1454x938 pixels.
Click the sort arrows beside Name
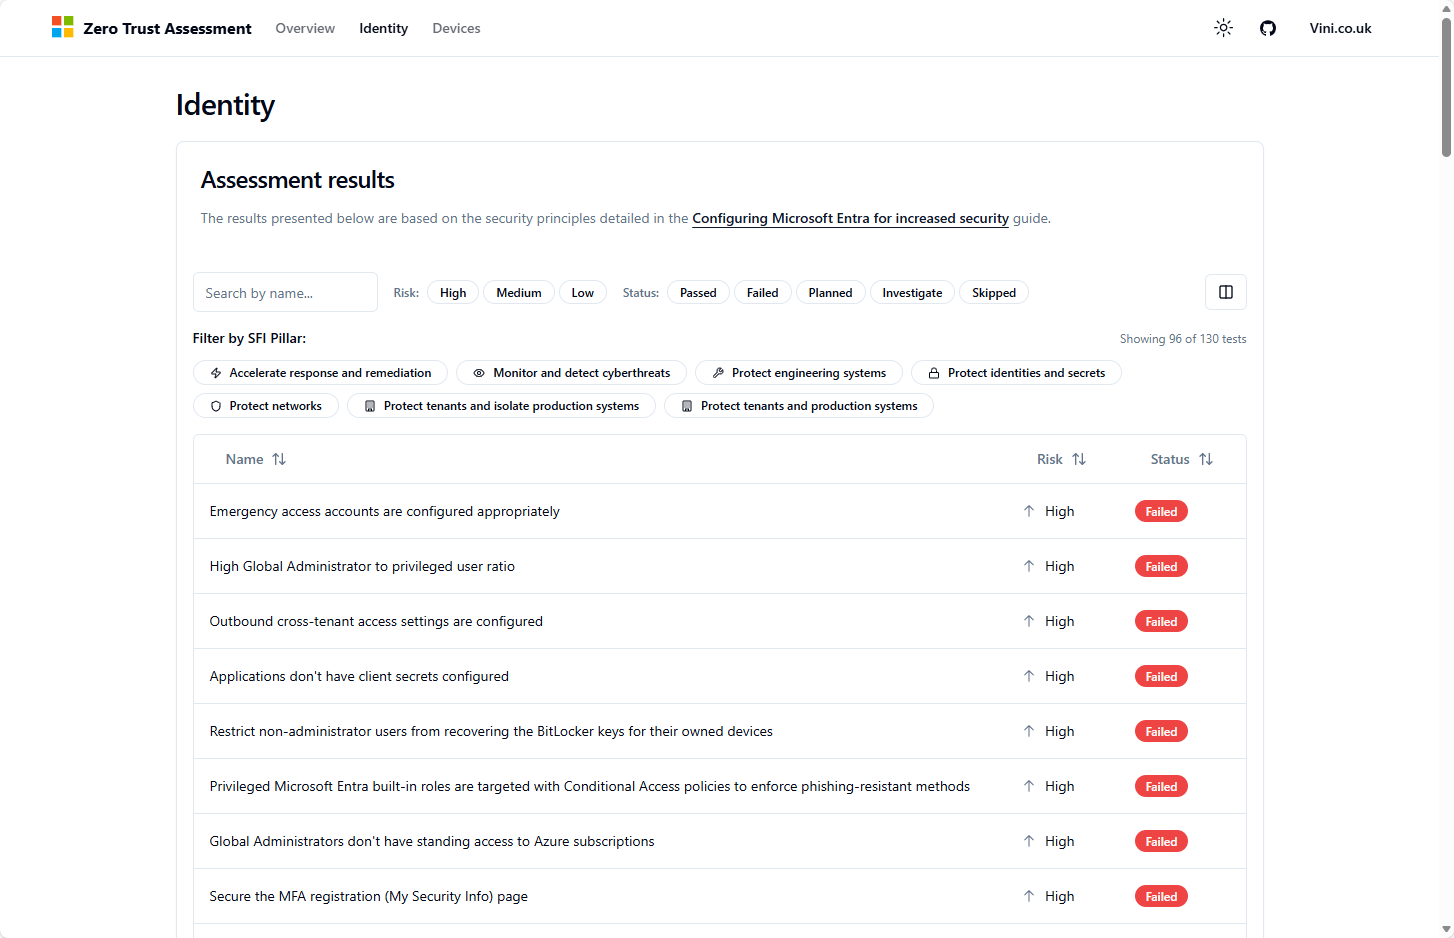[279, 459]
